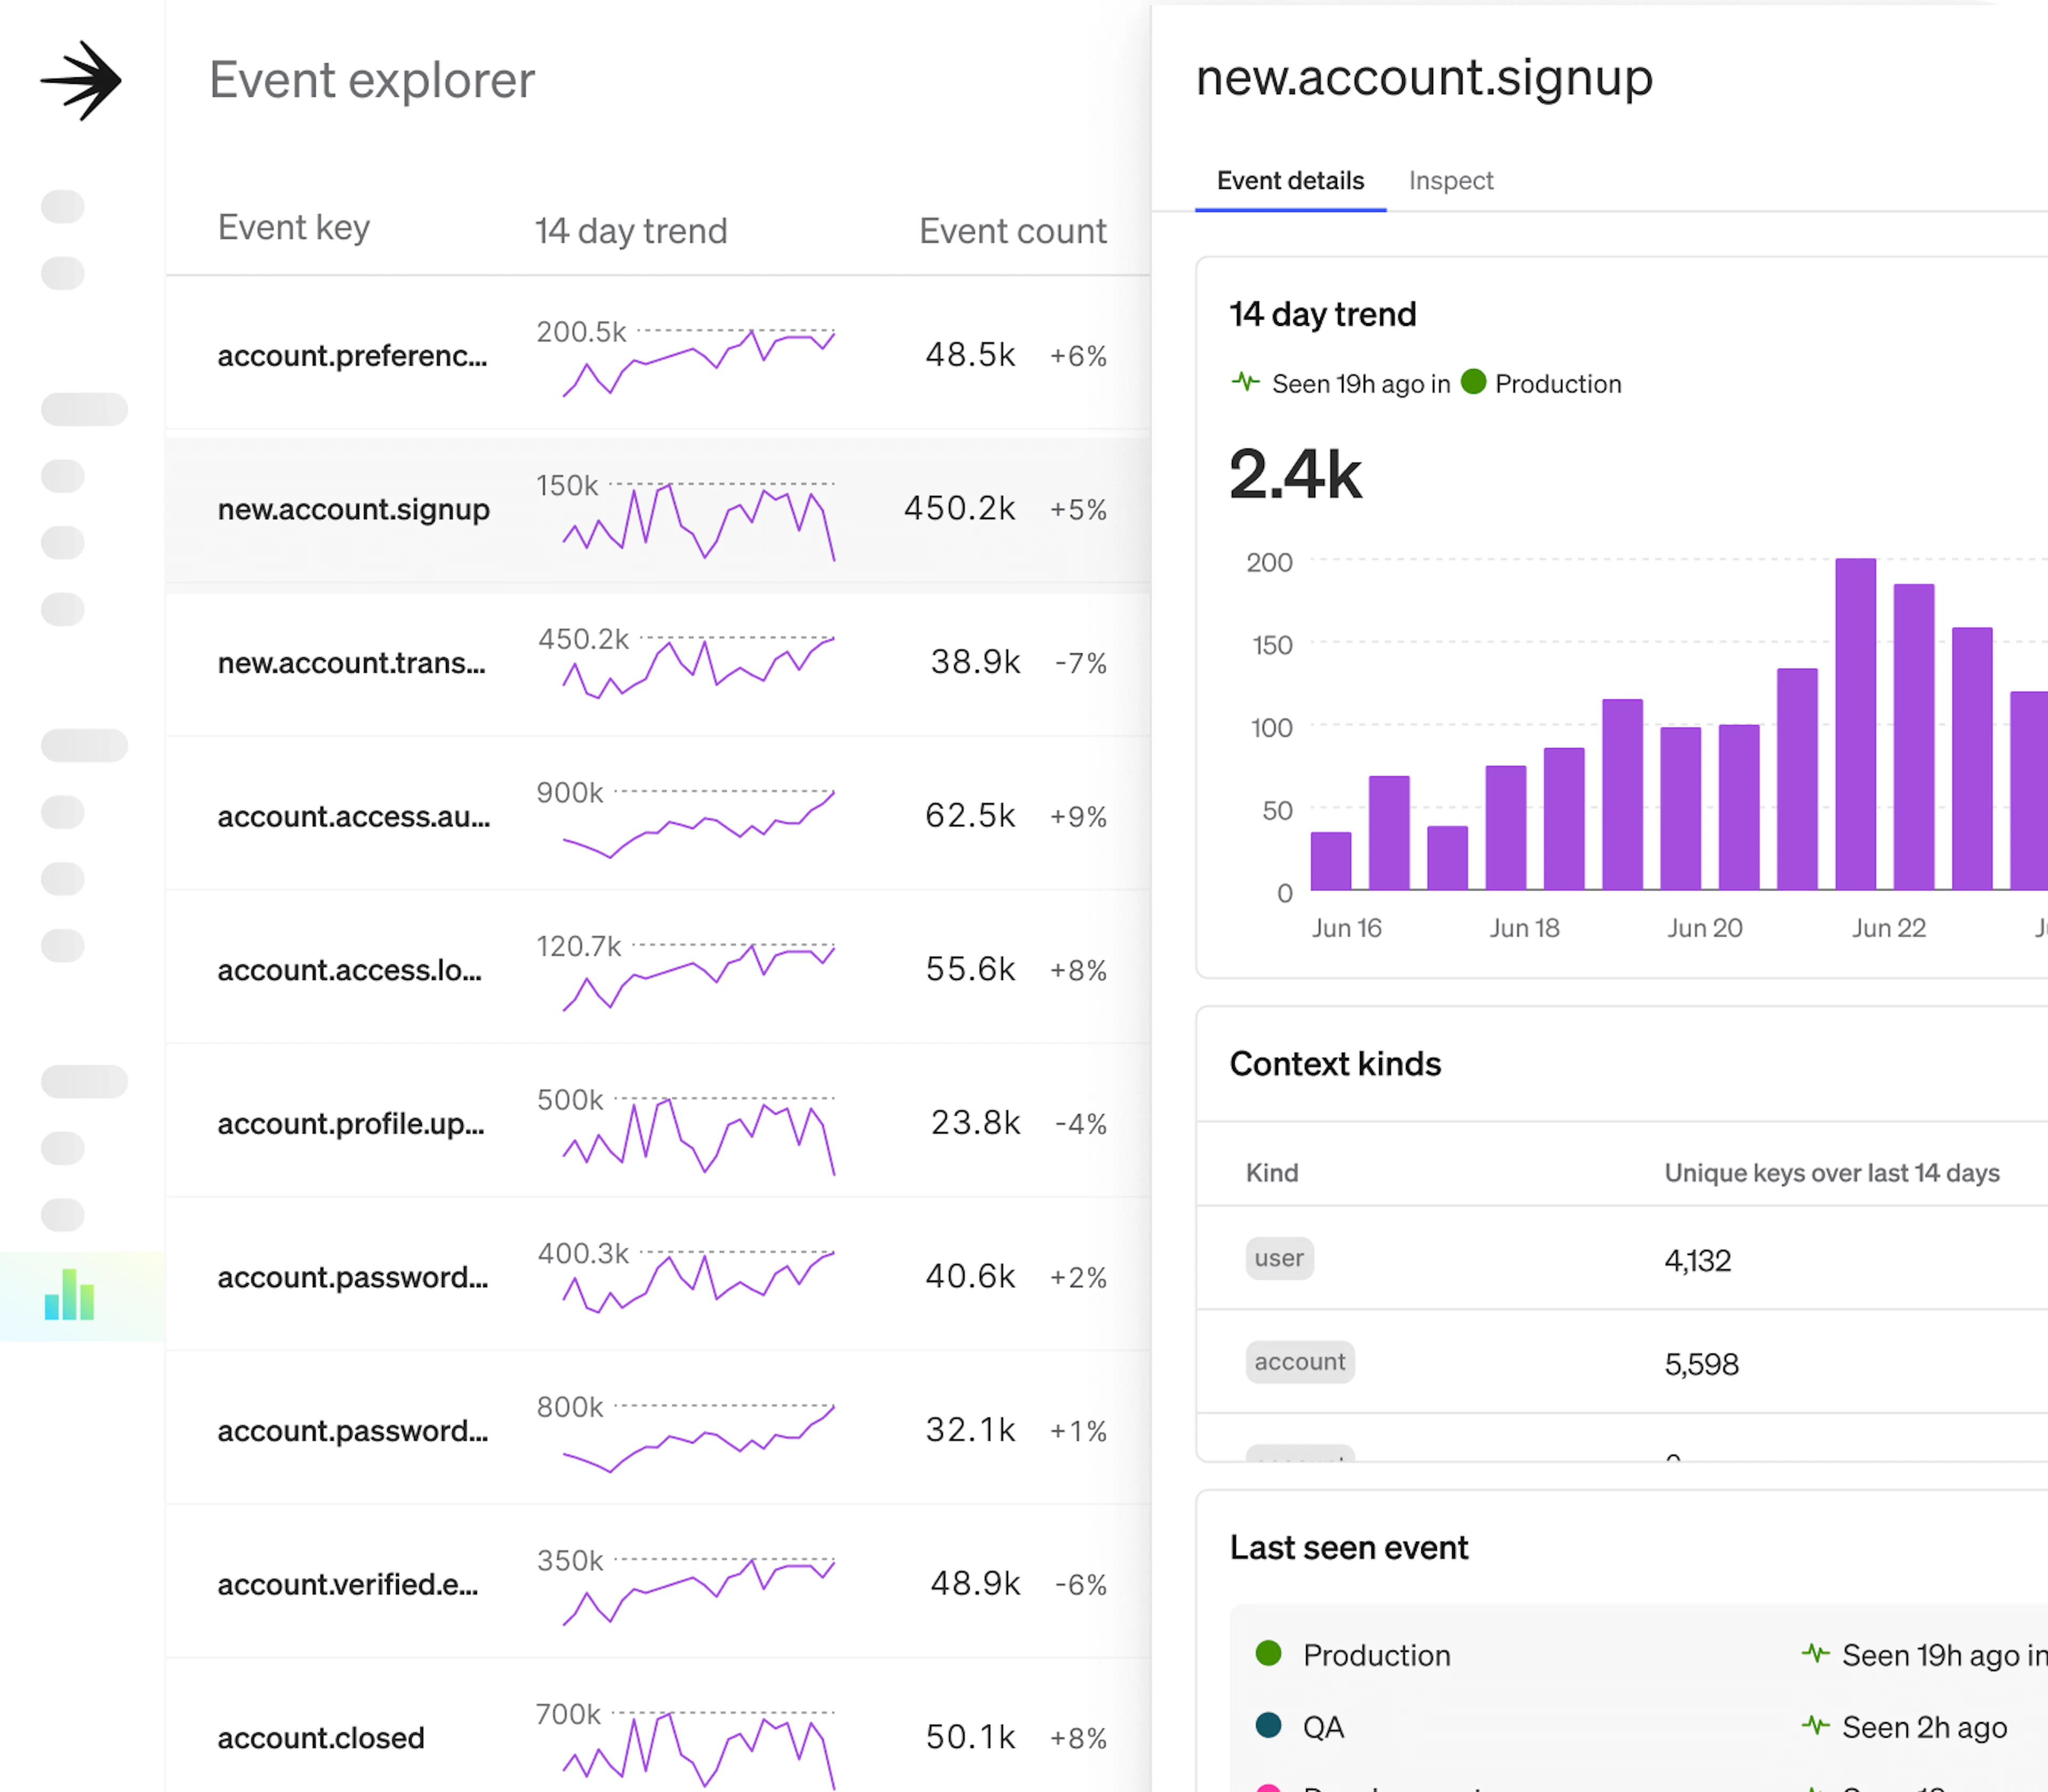Click the green Production environment dot in the trend card

click(x=1473, y=382)
